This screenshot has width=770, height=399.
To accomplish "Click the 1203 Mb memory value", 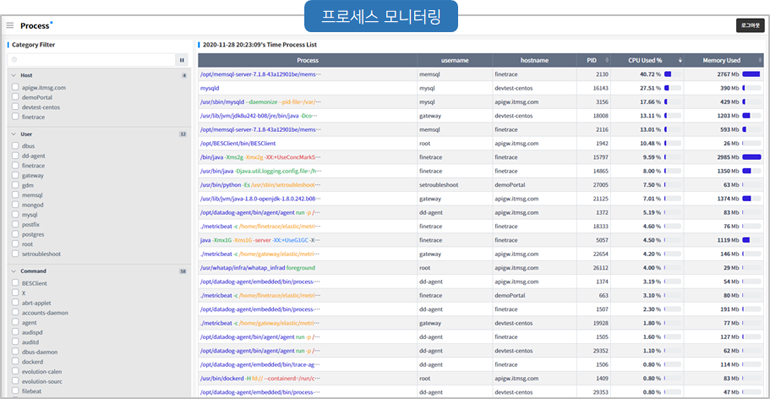I will point(728,116).
